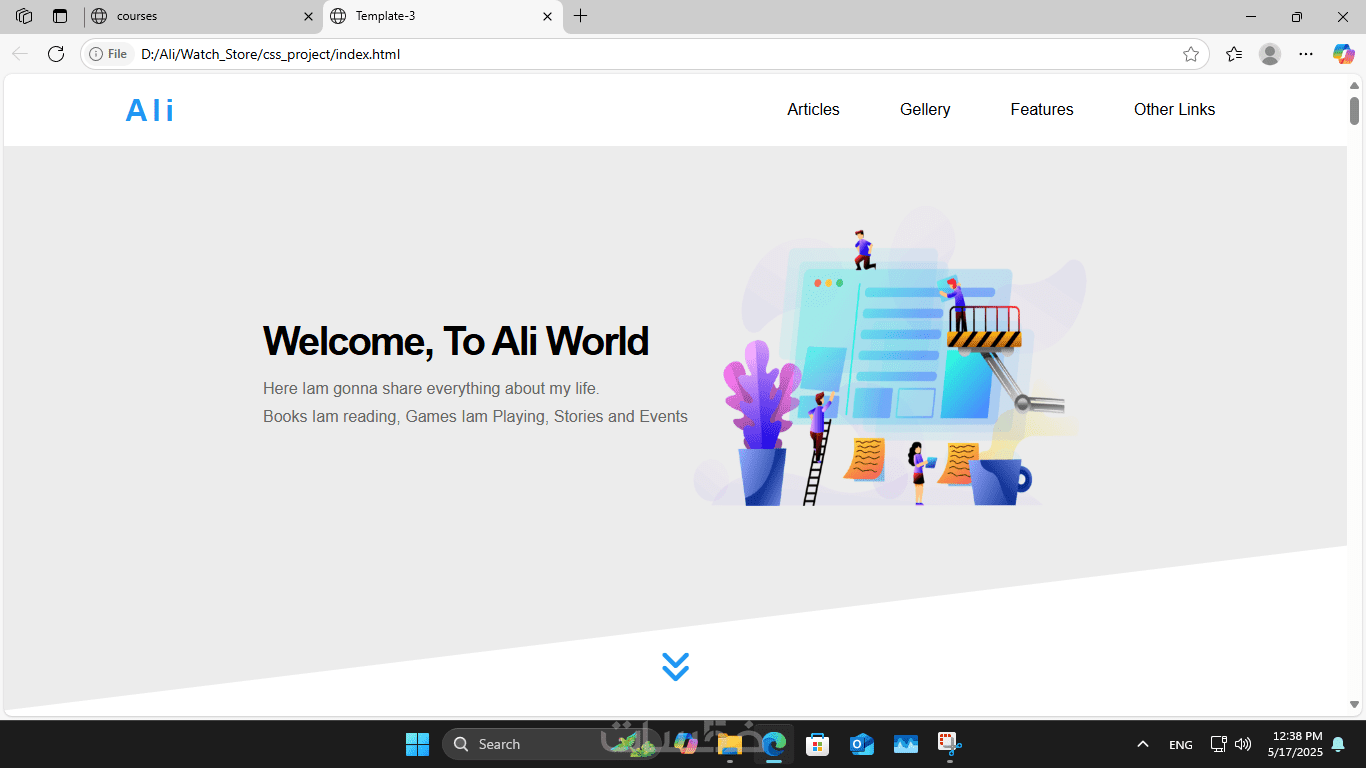Click the landing illustration image

point(890,357)
